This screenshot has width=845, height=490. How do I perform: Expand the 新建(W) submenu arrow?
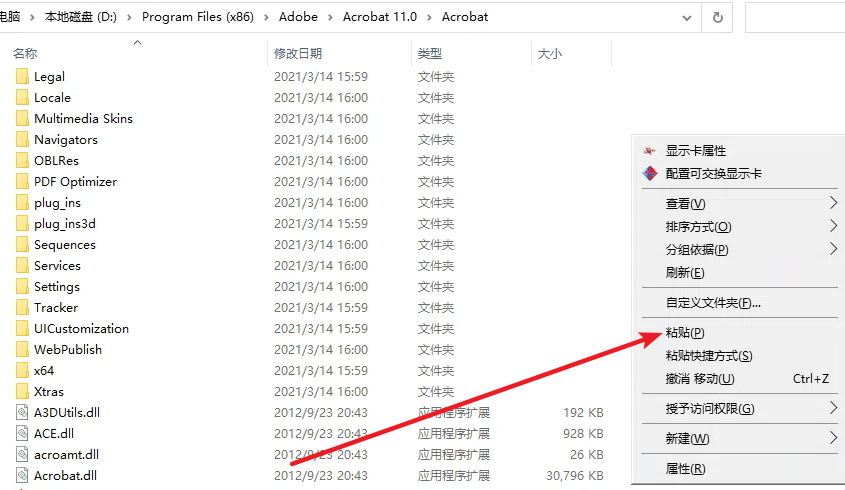tap(833, 438)
